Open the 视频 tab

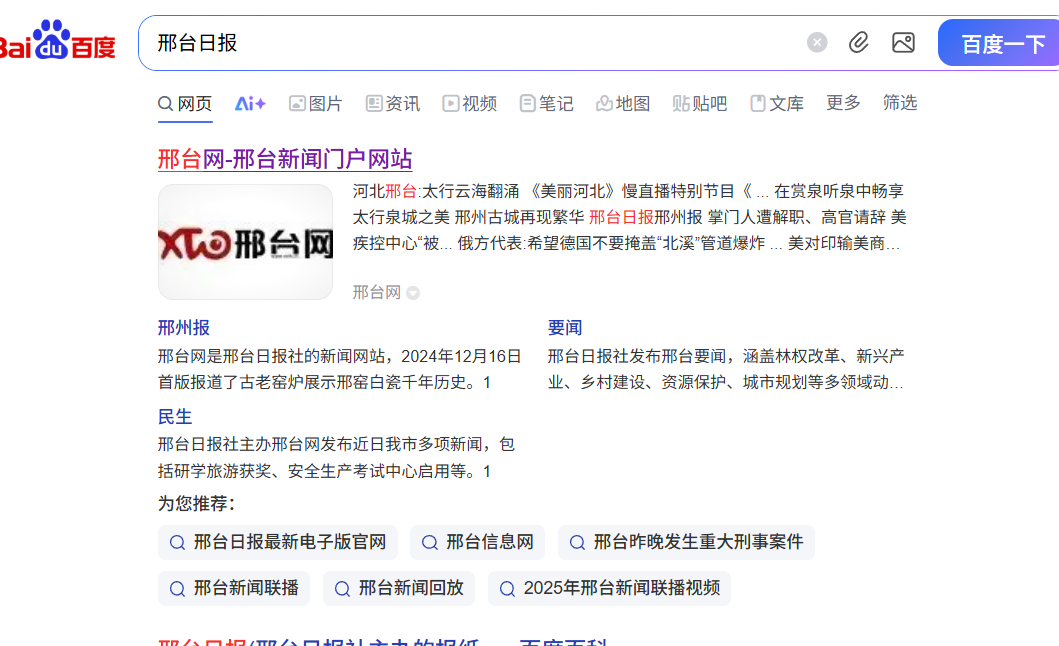click(x=469, y=103)
